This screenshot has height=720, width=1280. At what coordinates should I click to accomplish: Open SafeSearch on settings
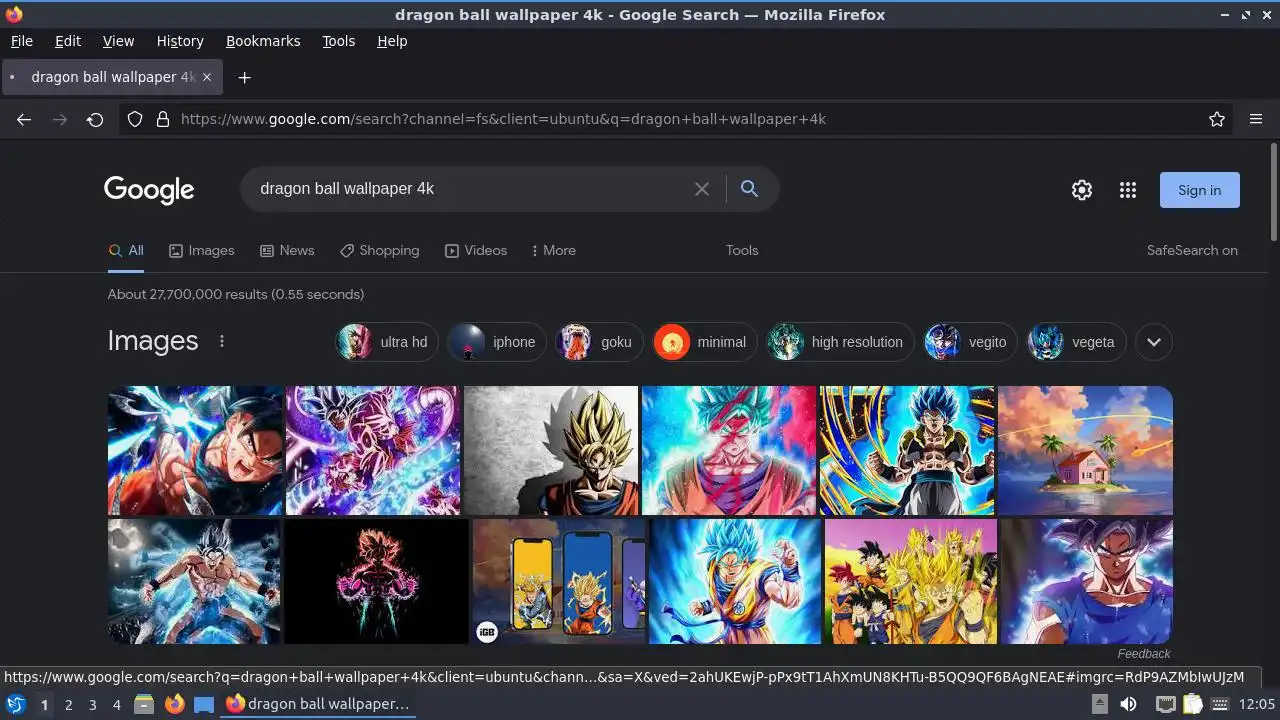pyautogui.click(x=1192, y=250)
